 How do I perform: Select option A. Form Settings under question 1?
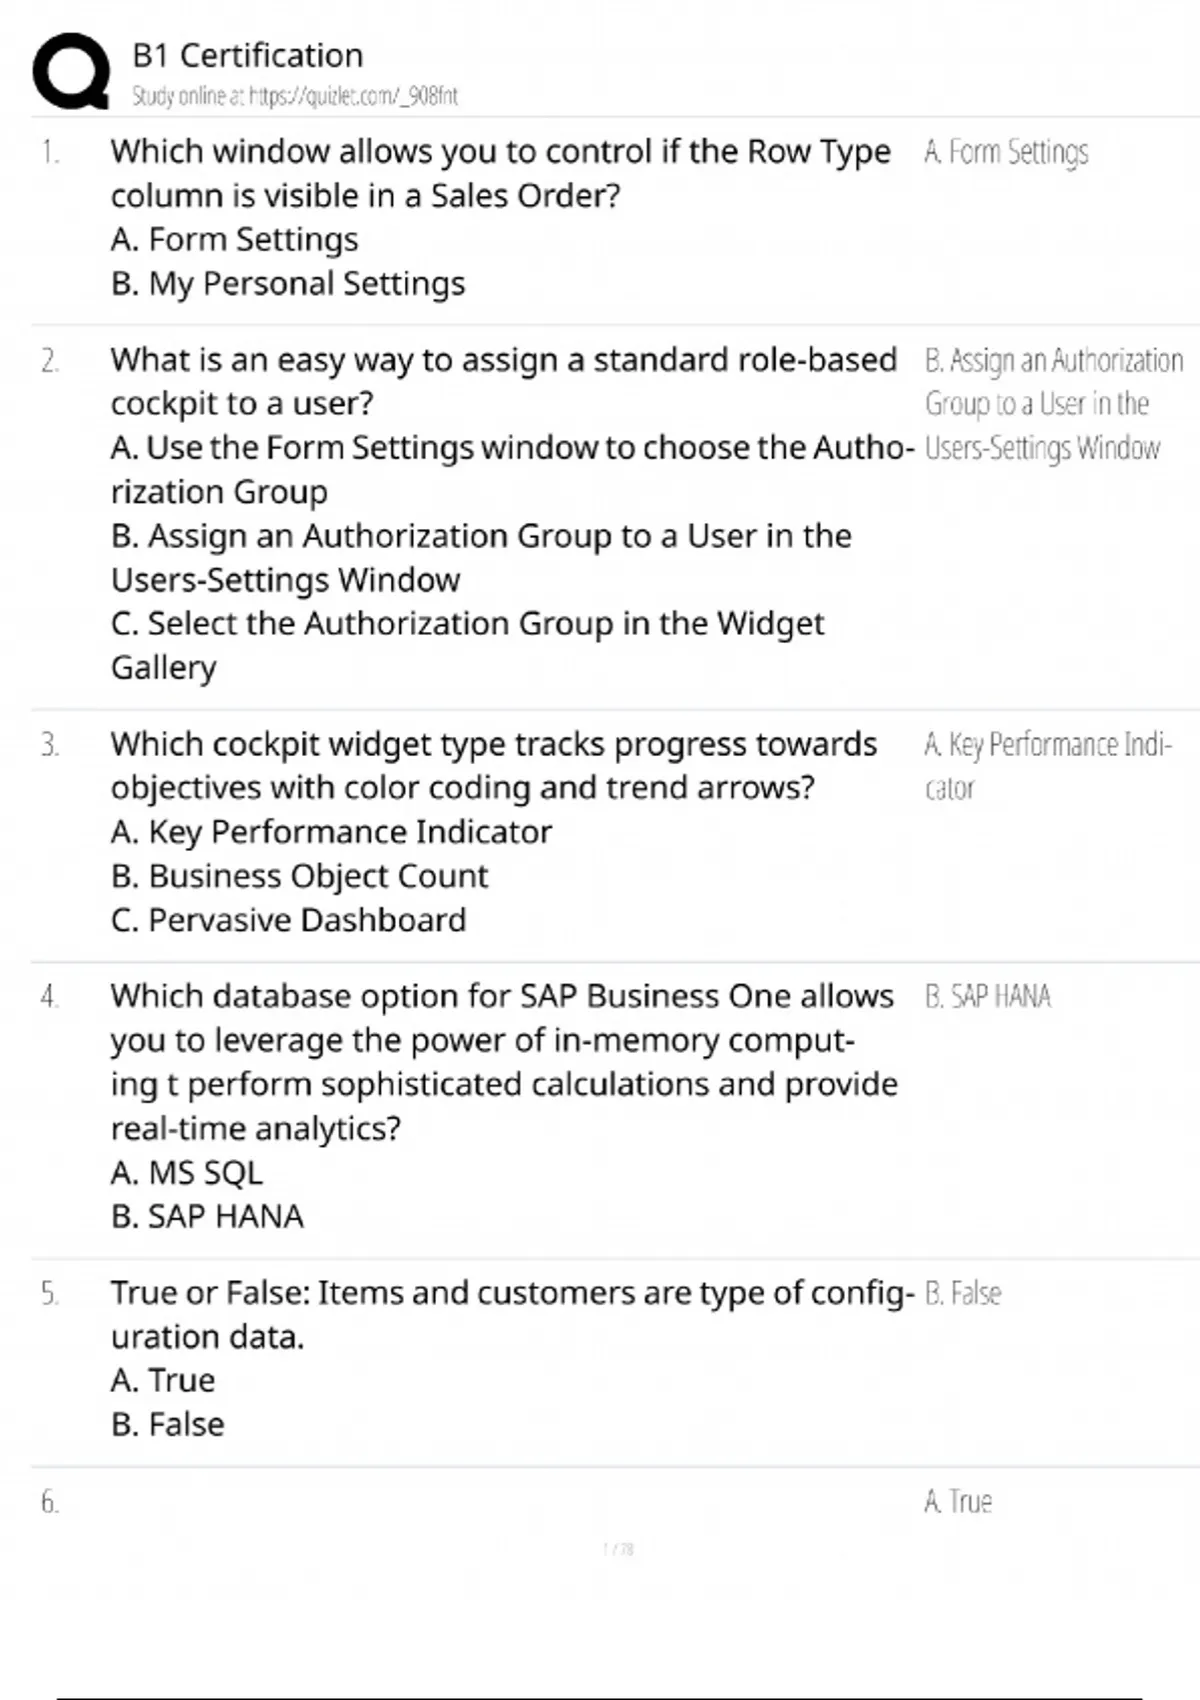(x=234, y=240)
